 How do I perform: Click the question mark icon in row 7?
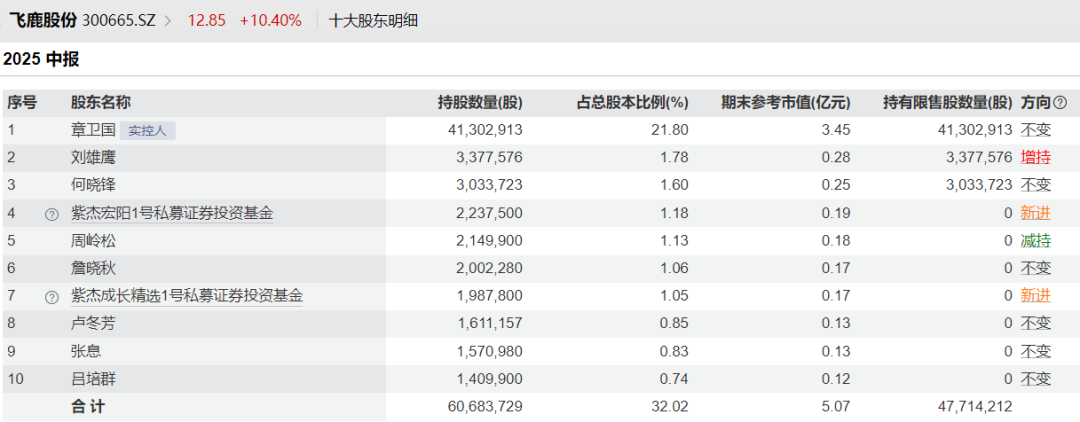point(51,297)
